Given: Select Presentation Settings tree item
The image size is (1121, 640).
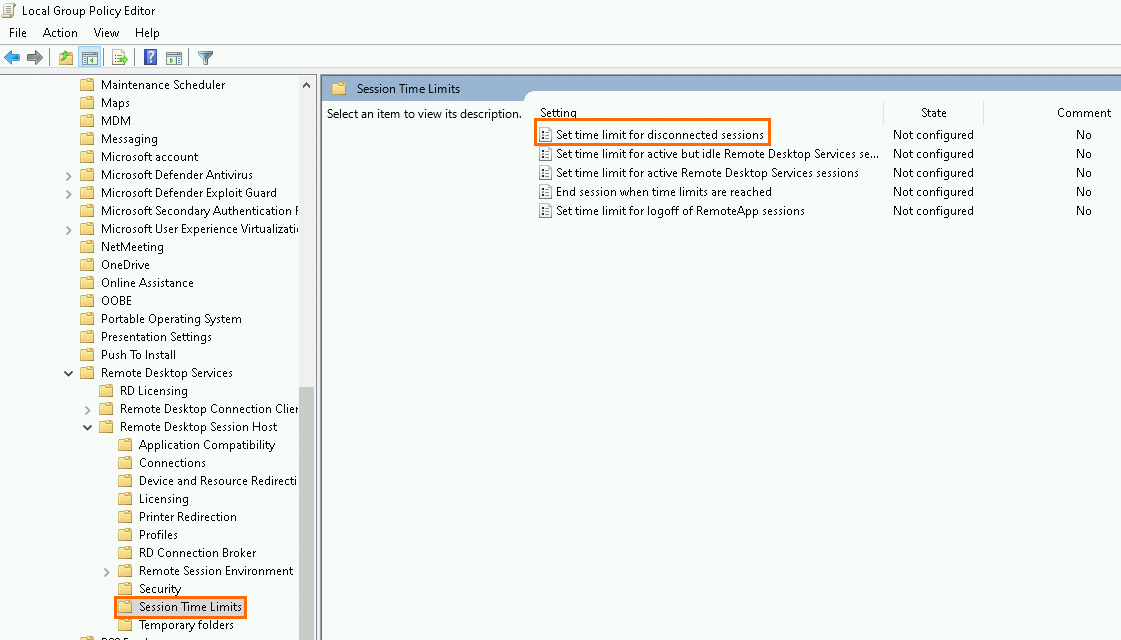Looking at the screenshot, I should click(x=156, y=337).
